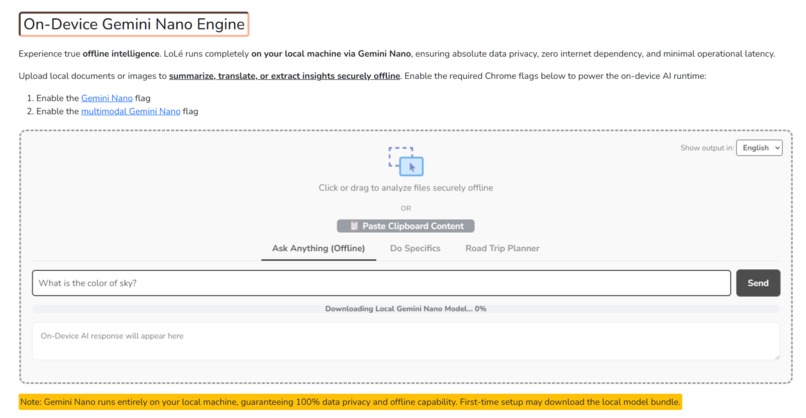Open the Gemini Nano flag link
The image size is (806, 418).
[x=107, y=98]
